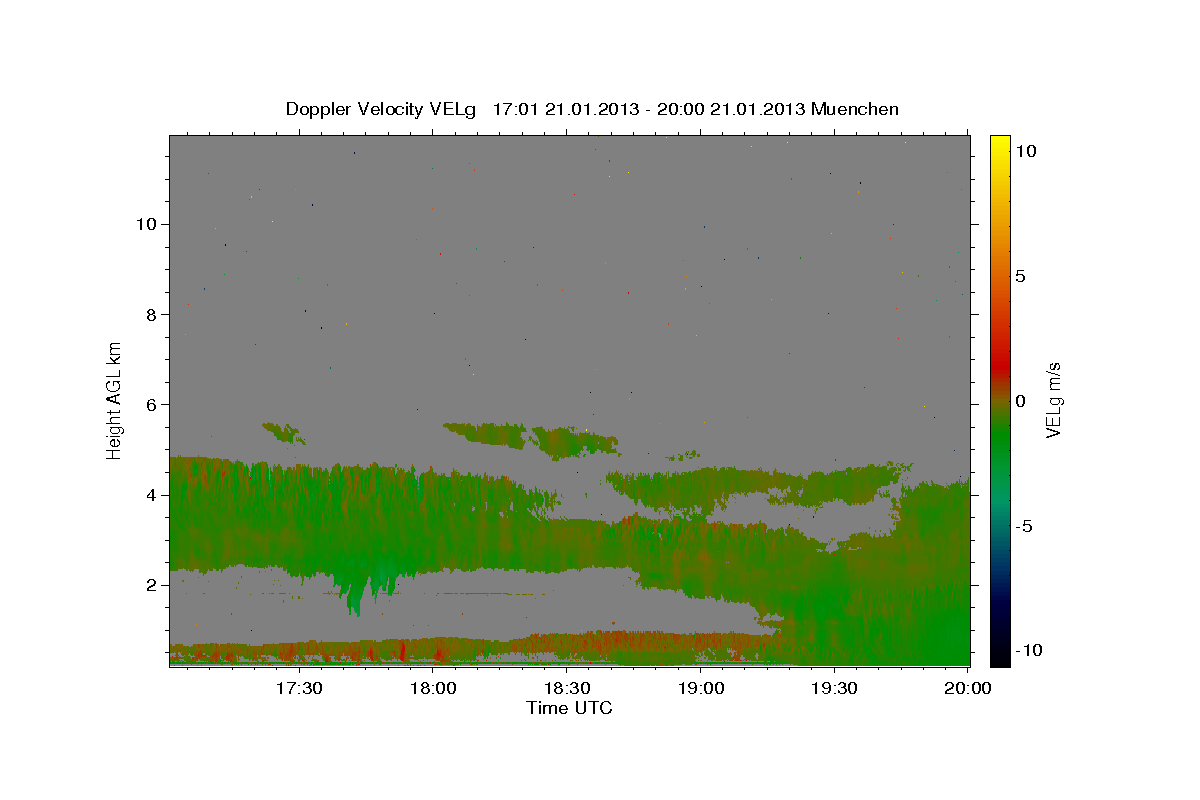Click the 18:30 time tick label
The width and height of the screenshot is (1200, 800).
pos(566,688)
